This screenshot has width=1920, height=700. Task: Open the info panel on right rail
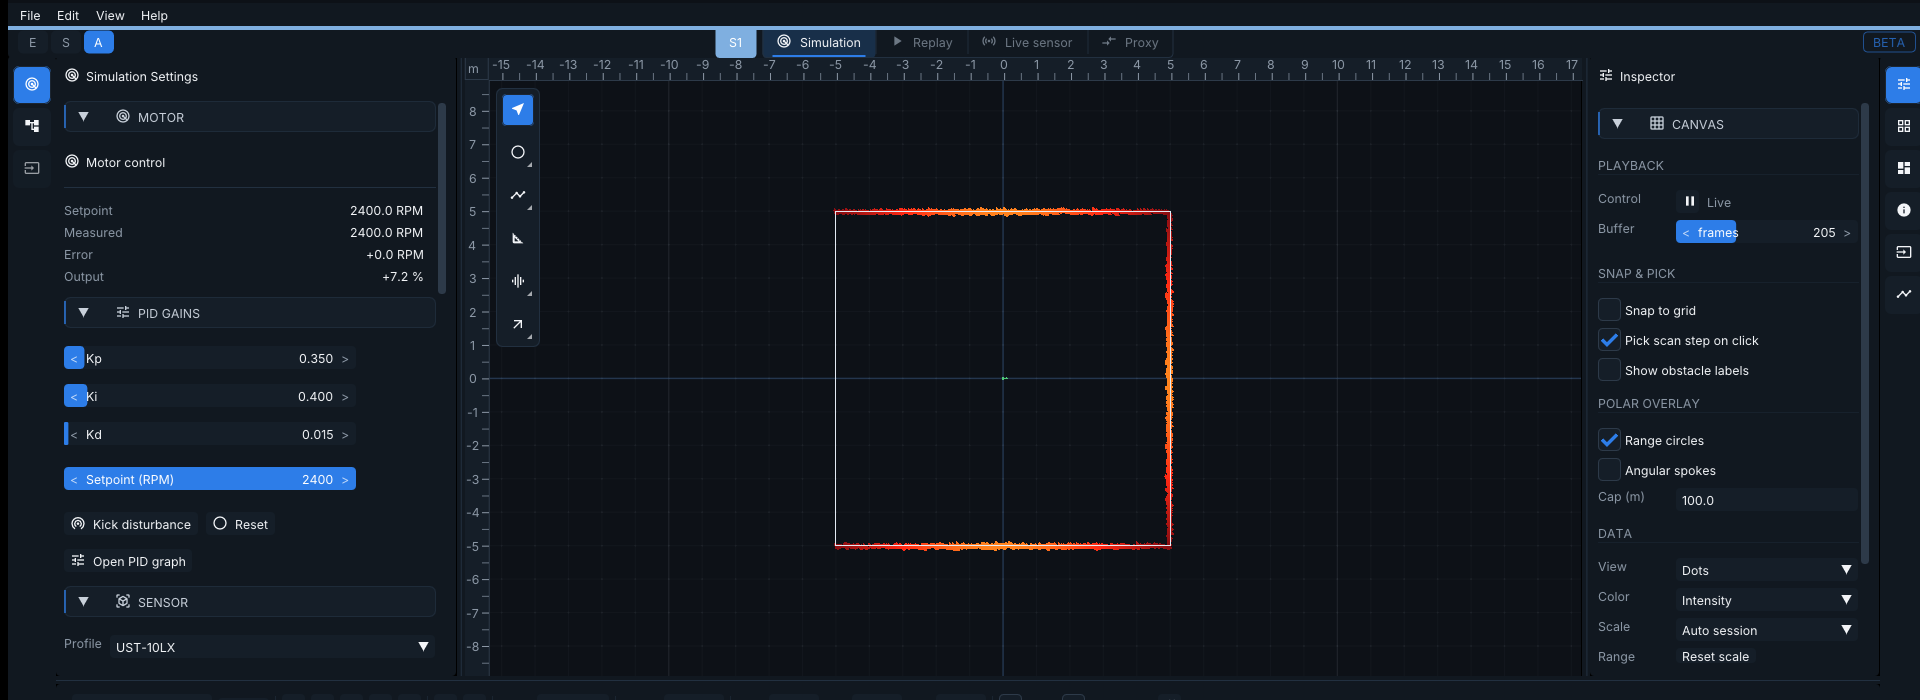click(x=1903, y=210)
